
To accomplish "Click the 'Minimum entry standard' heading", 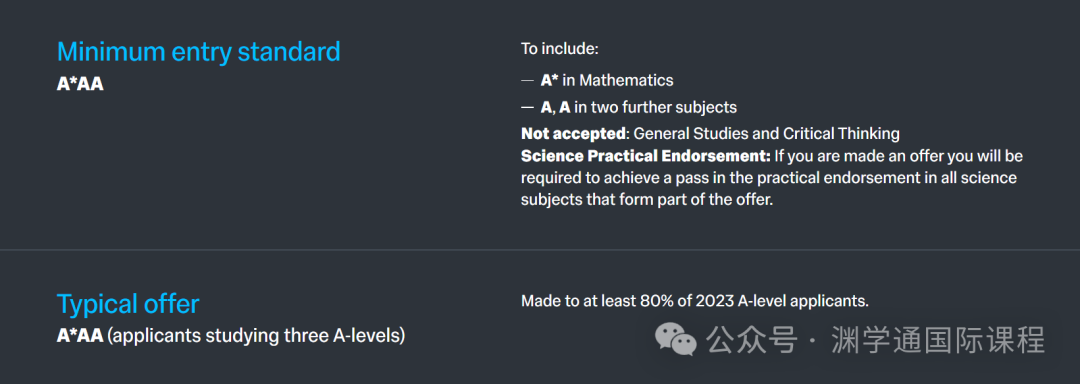I will coord(198,52).
